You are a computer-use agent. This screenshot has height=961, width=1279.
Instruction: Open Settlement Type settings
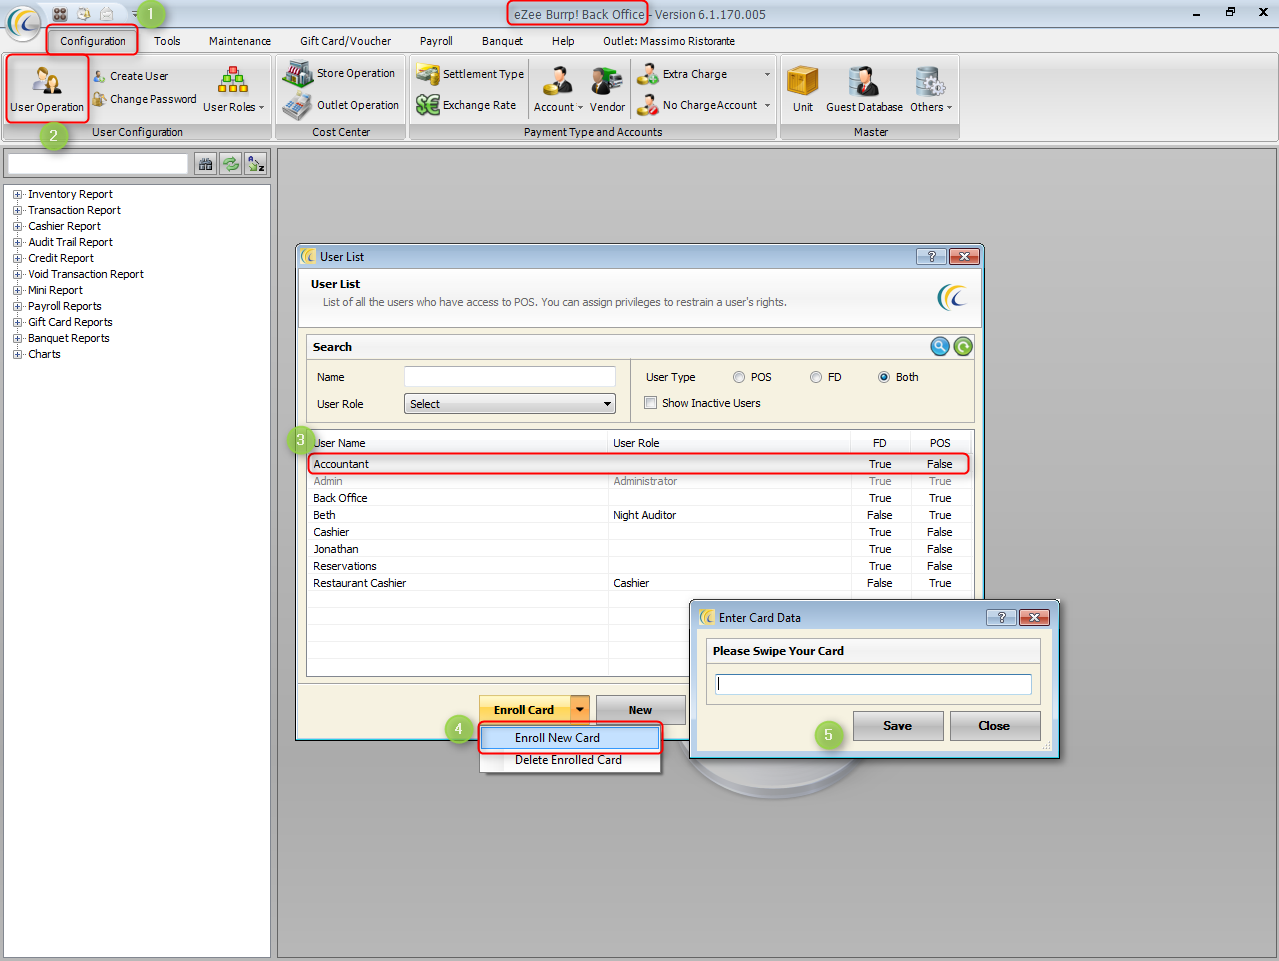(x=470, y=74)
